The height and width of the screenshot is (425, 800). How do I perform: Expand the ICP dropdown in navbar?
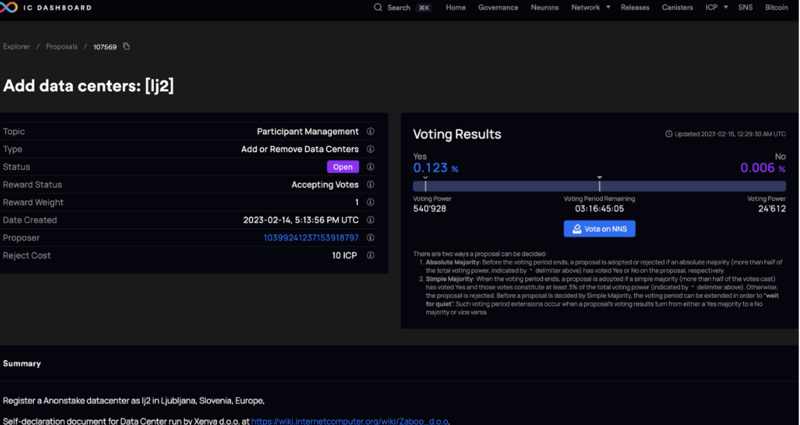717,7
